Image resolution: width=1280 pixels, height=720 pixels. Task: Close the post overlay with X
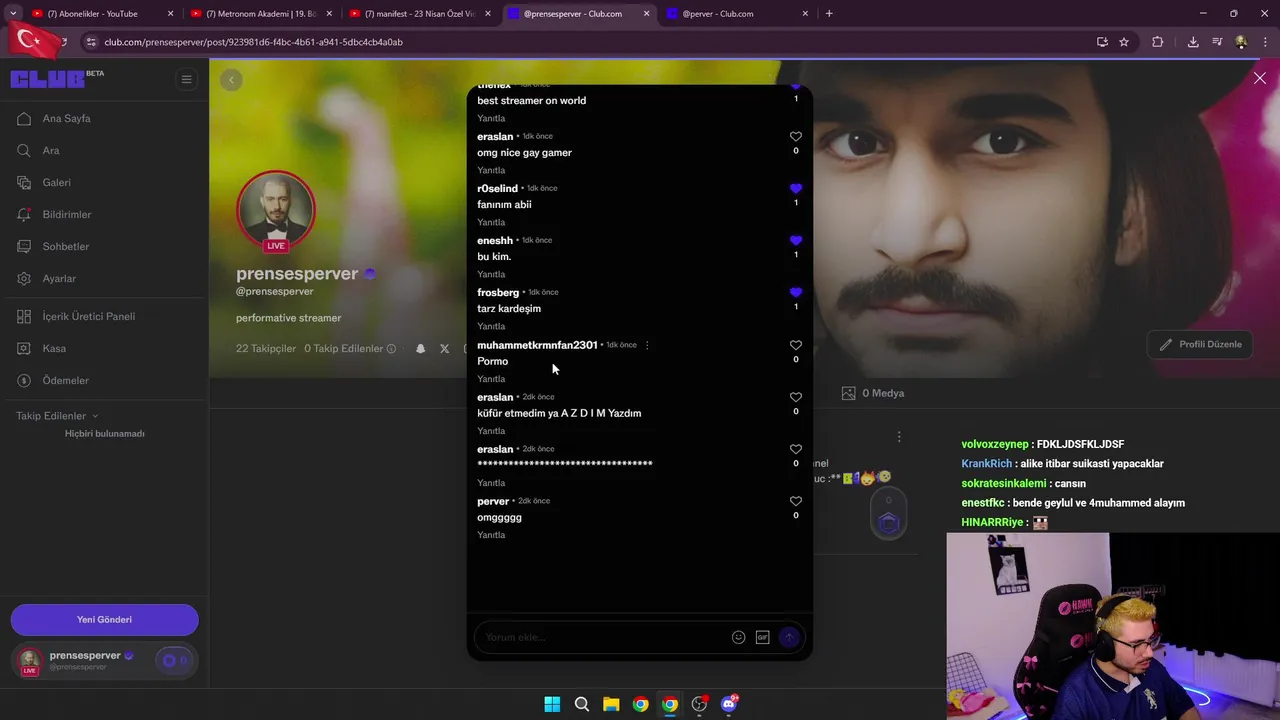[1260, 78]
